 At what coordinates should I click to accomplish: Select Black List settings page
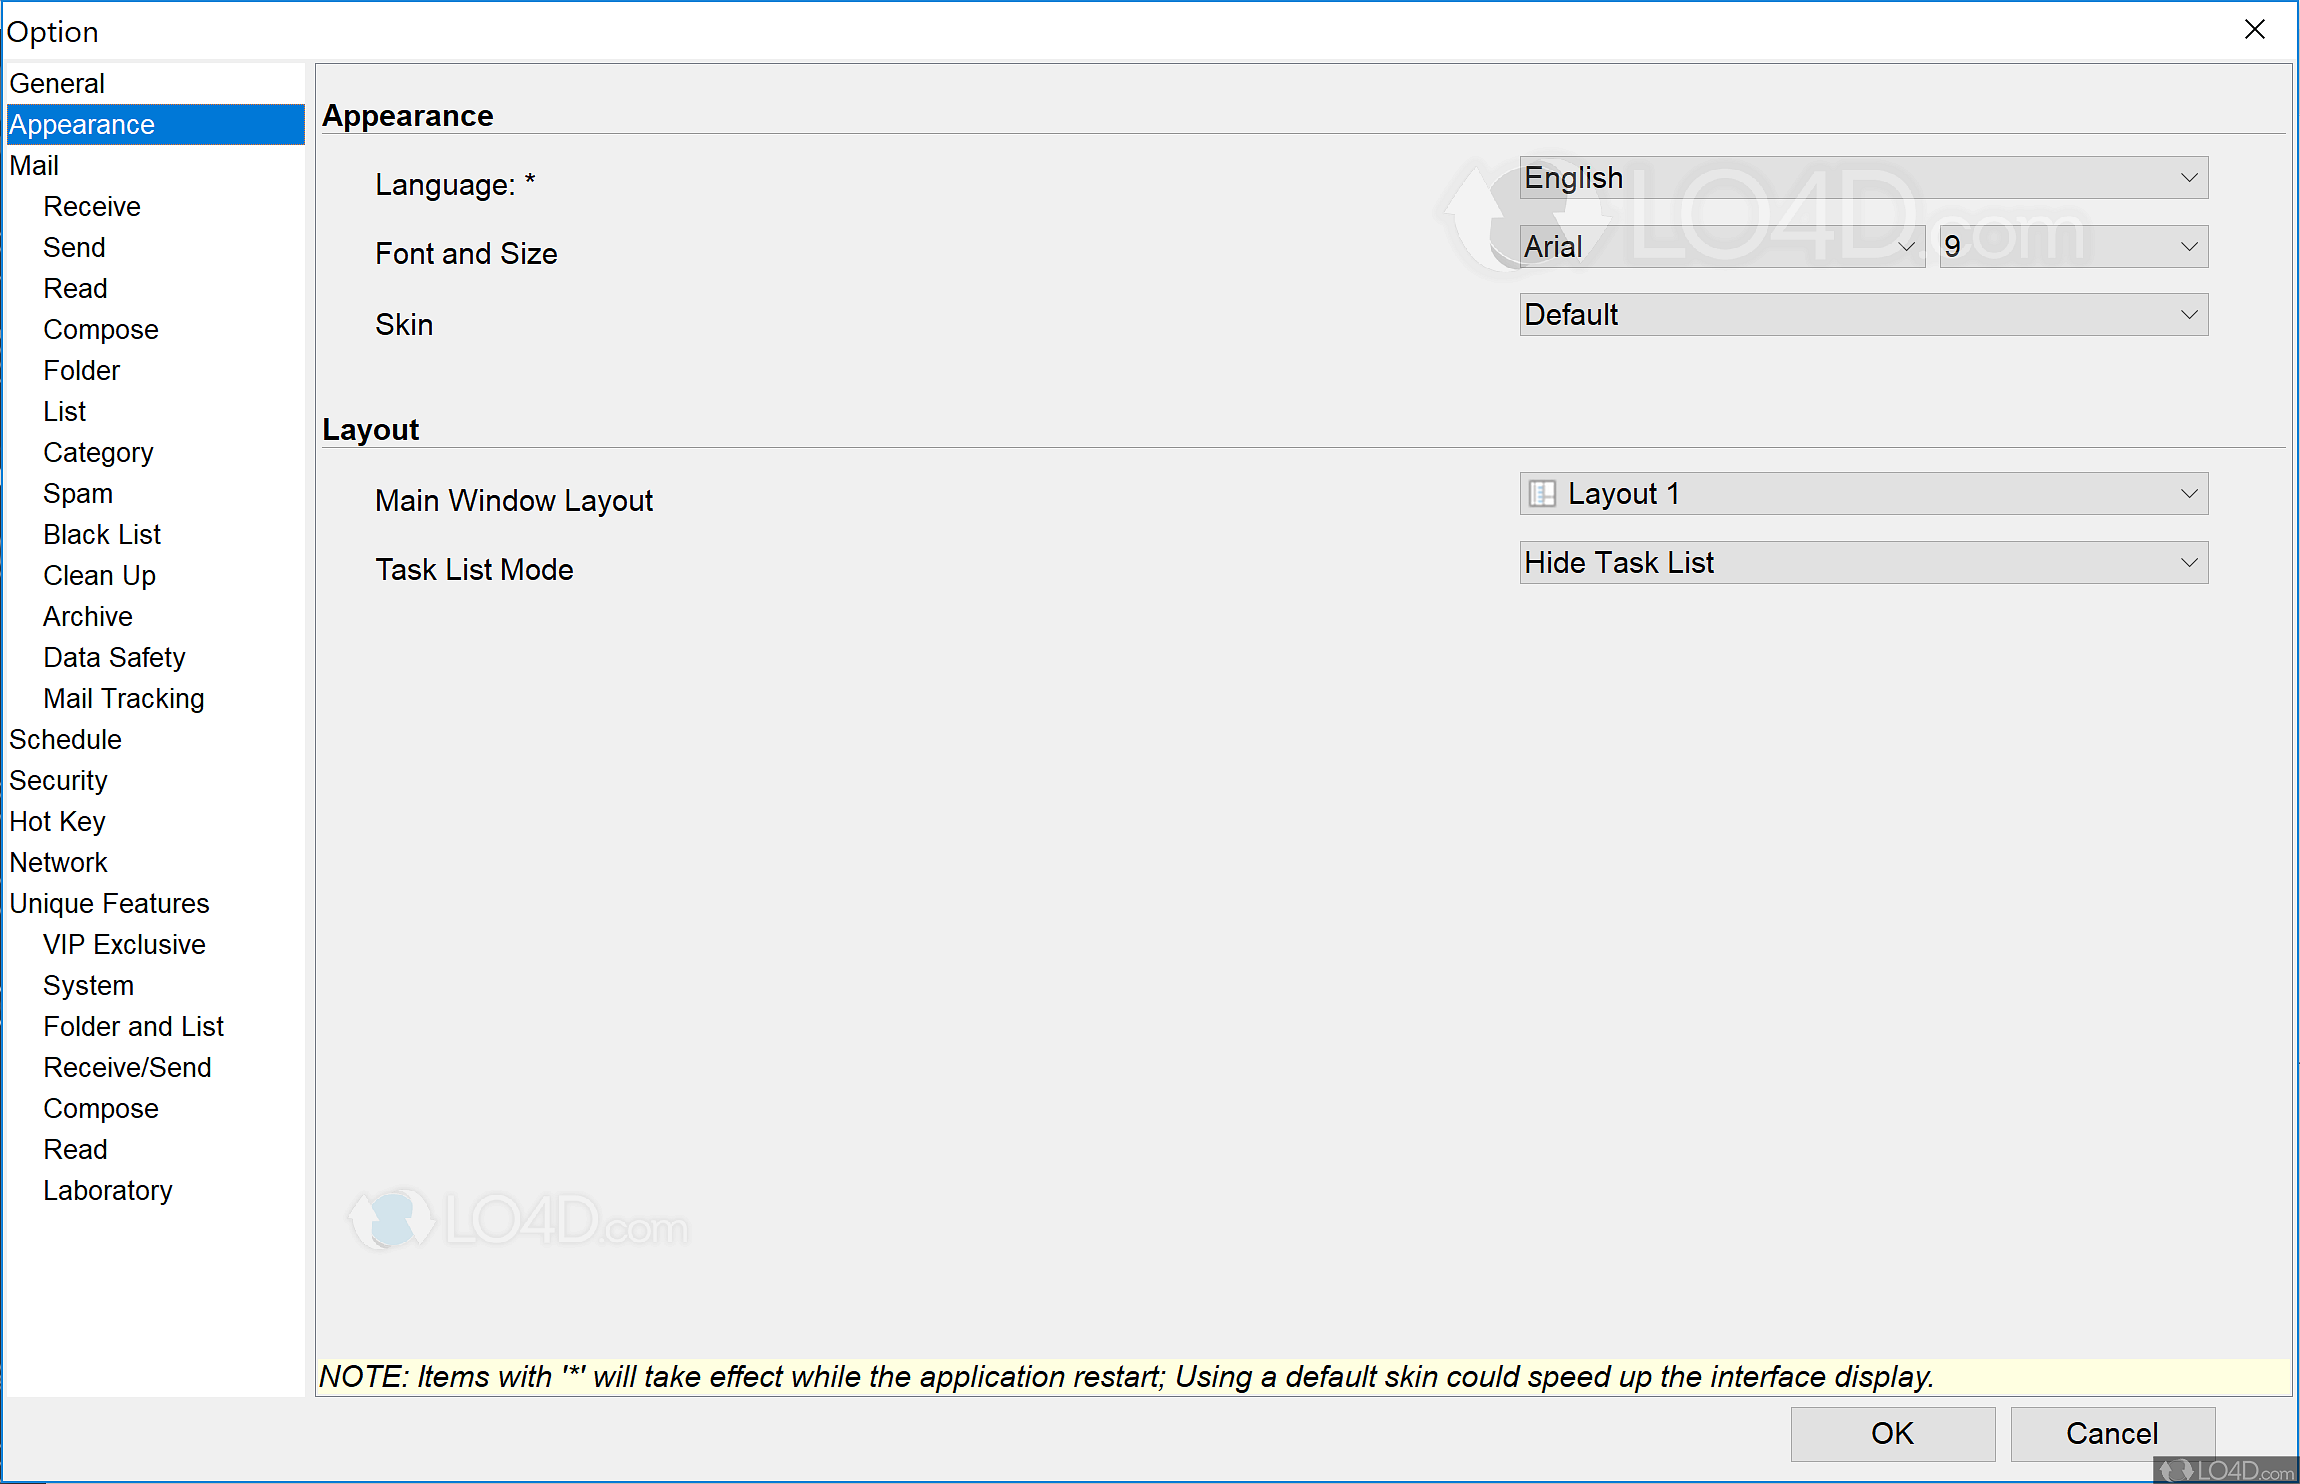point(102,535)
